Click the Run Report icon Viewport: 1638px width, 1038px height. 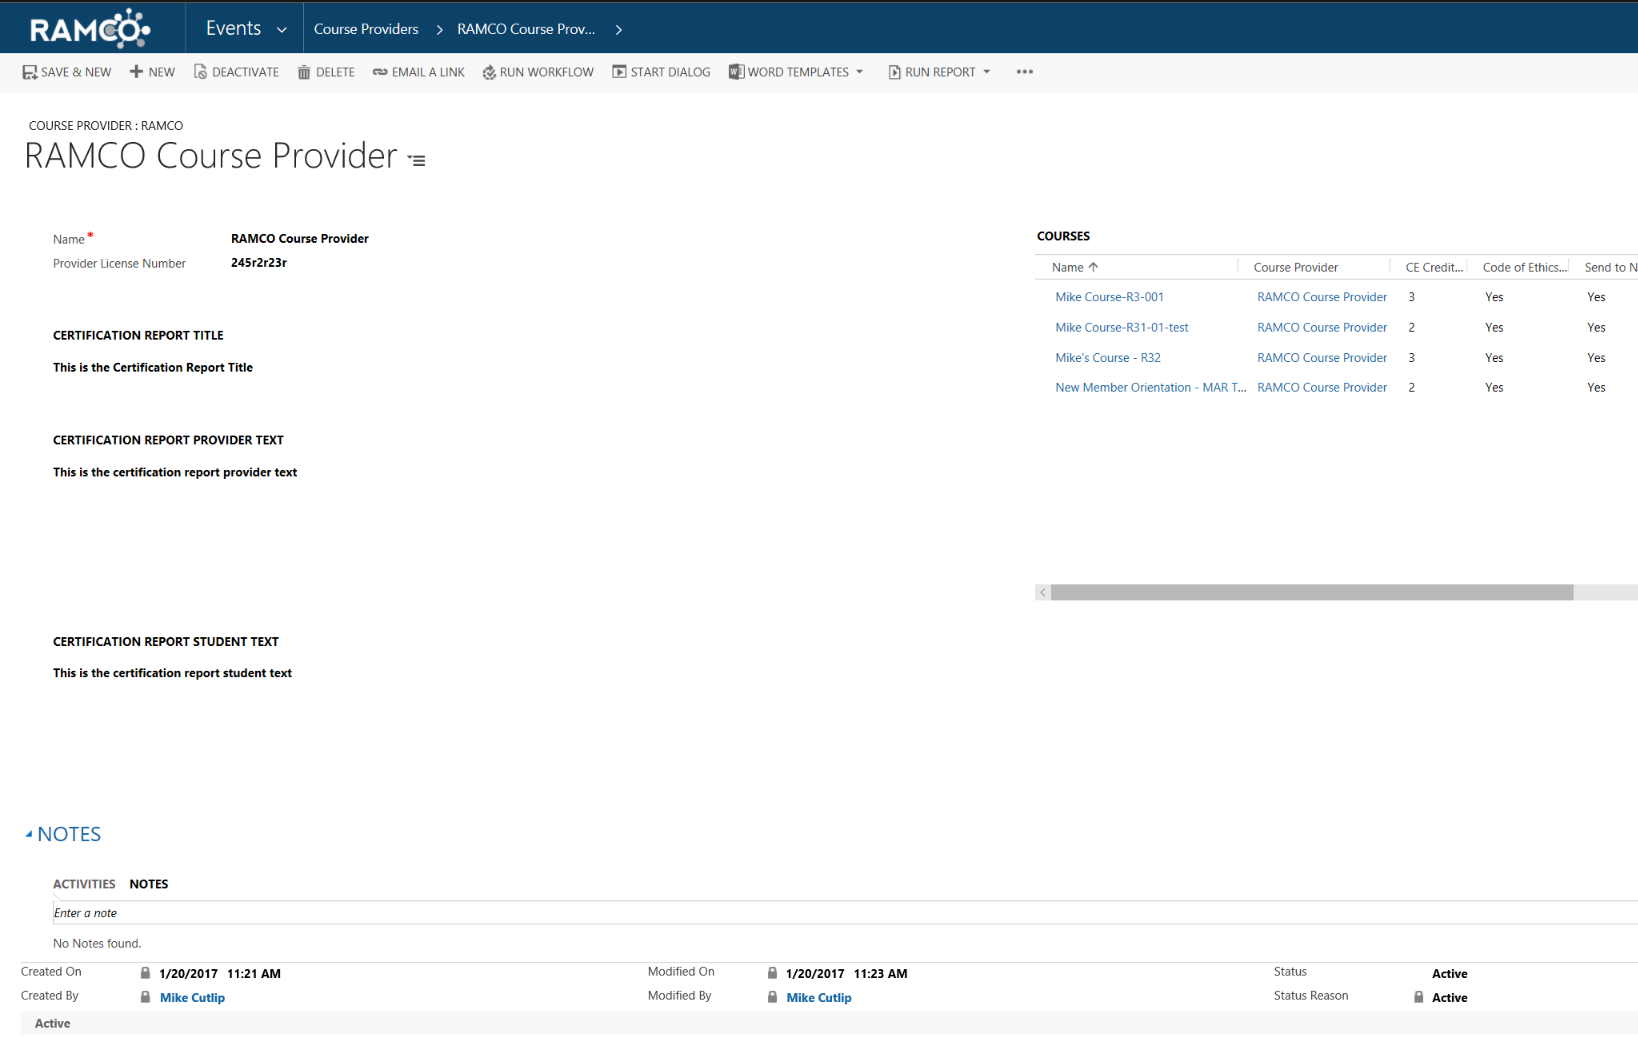(x=894, y=72)
